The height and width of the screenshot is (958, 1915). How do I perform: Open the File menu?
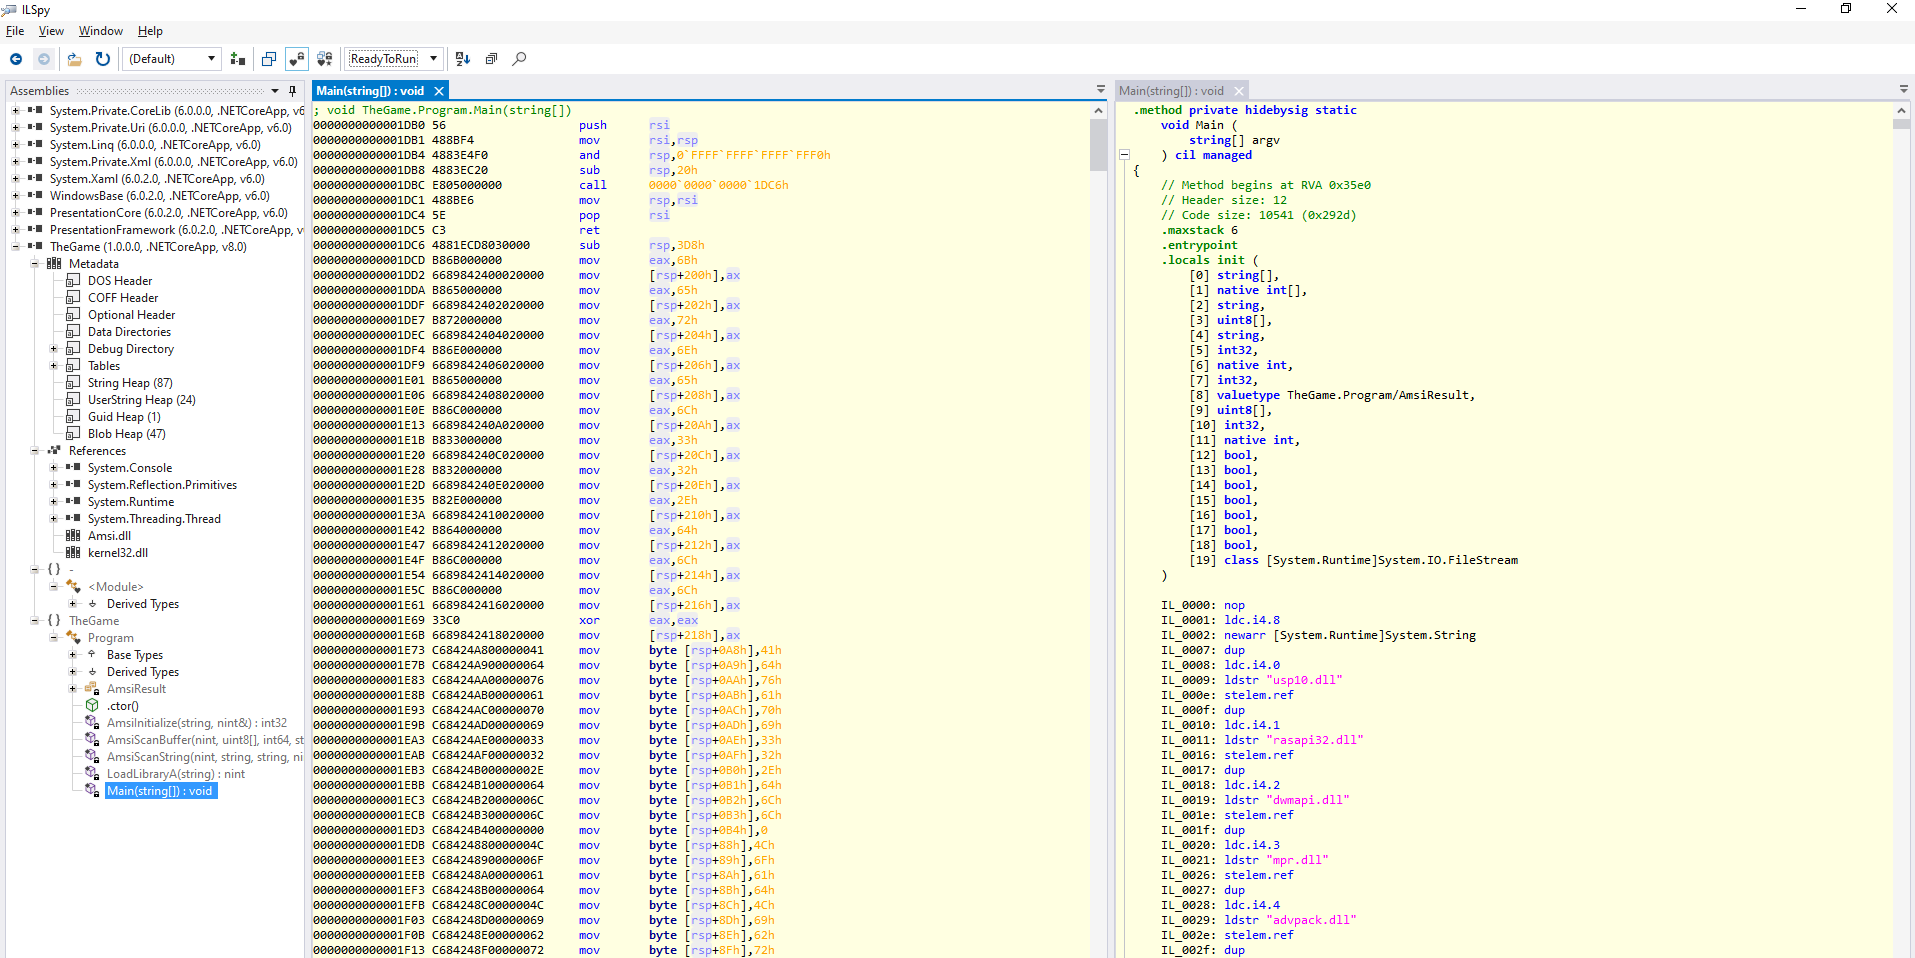(15, 31)
